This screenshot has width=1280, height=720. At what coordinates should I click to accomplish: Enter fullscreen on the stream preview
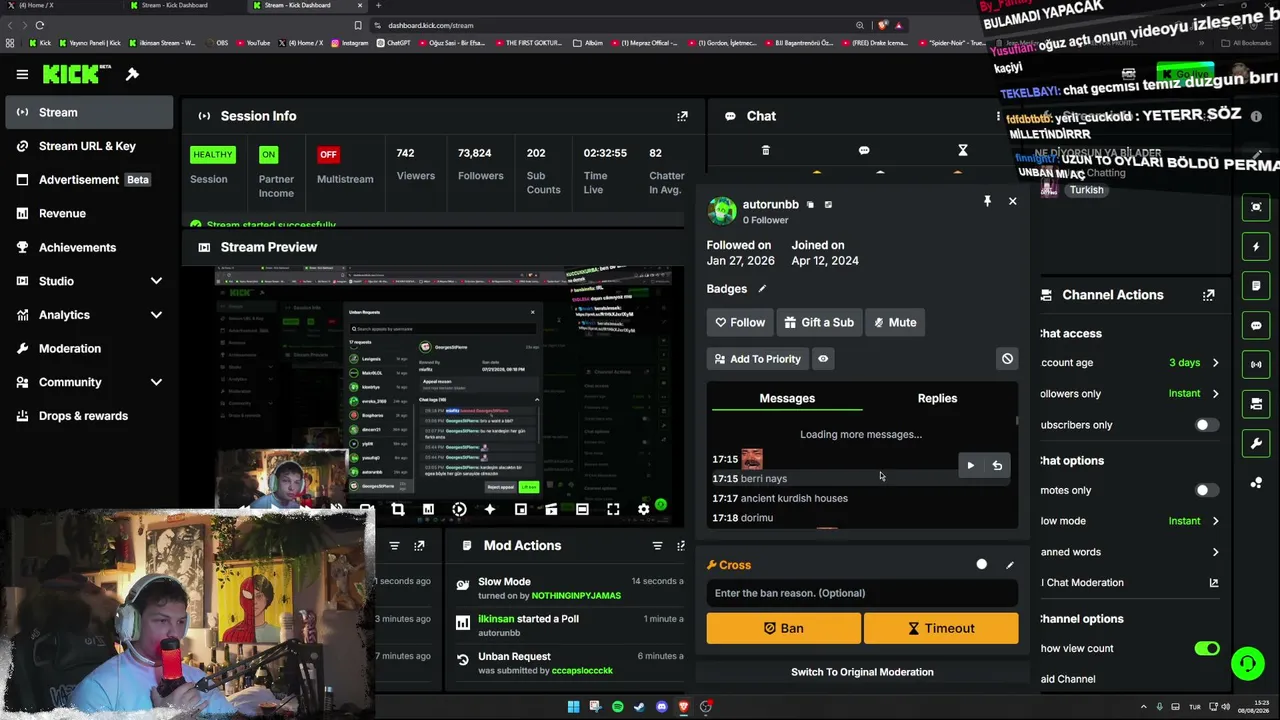[613, 509]
